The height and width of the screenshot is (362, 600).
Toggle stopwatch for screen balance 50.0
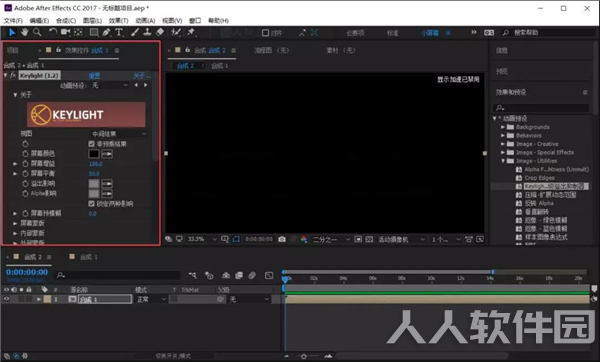25,174
